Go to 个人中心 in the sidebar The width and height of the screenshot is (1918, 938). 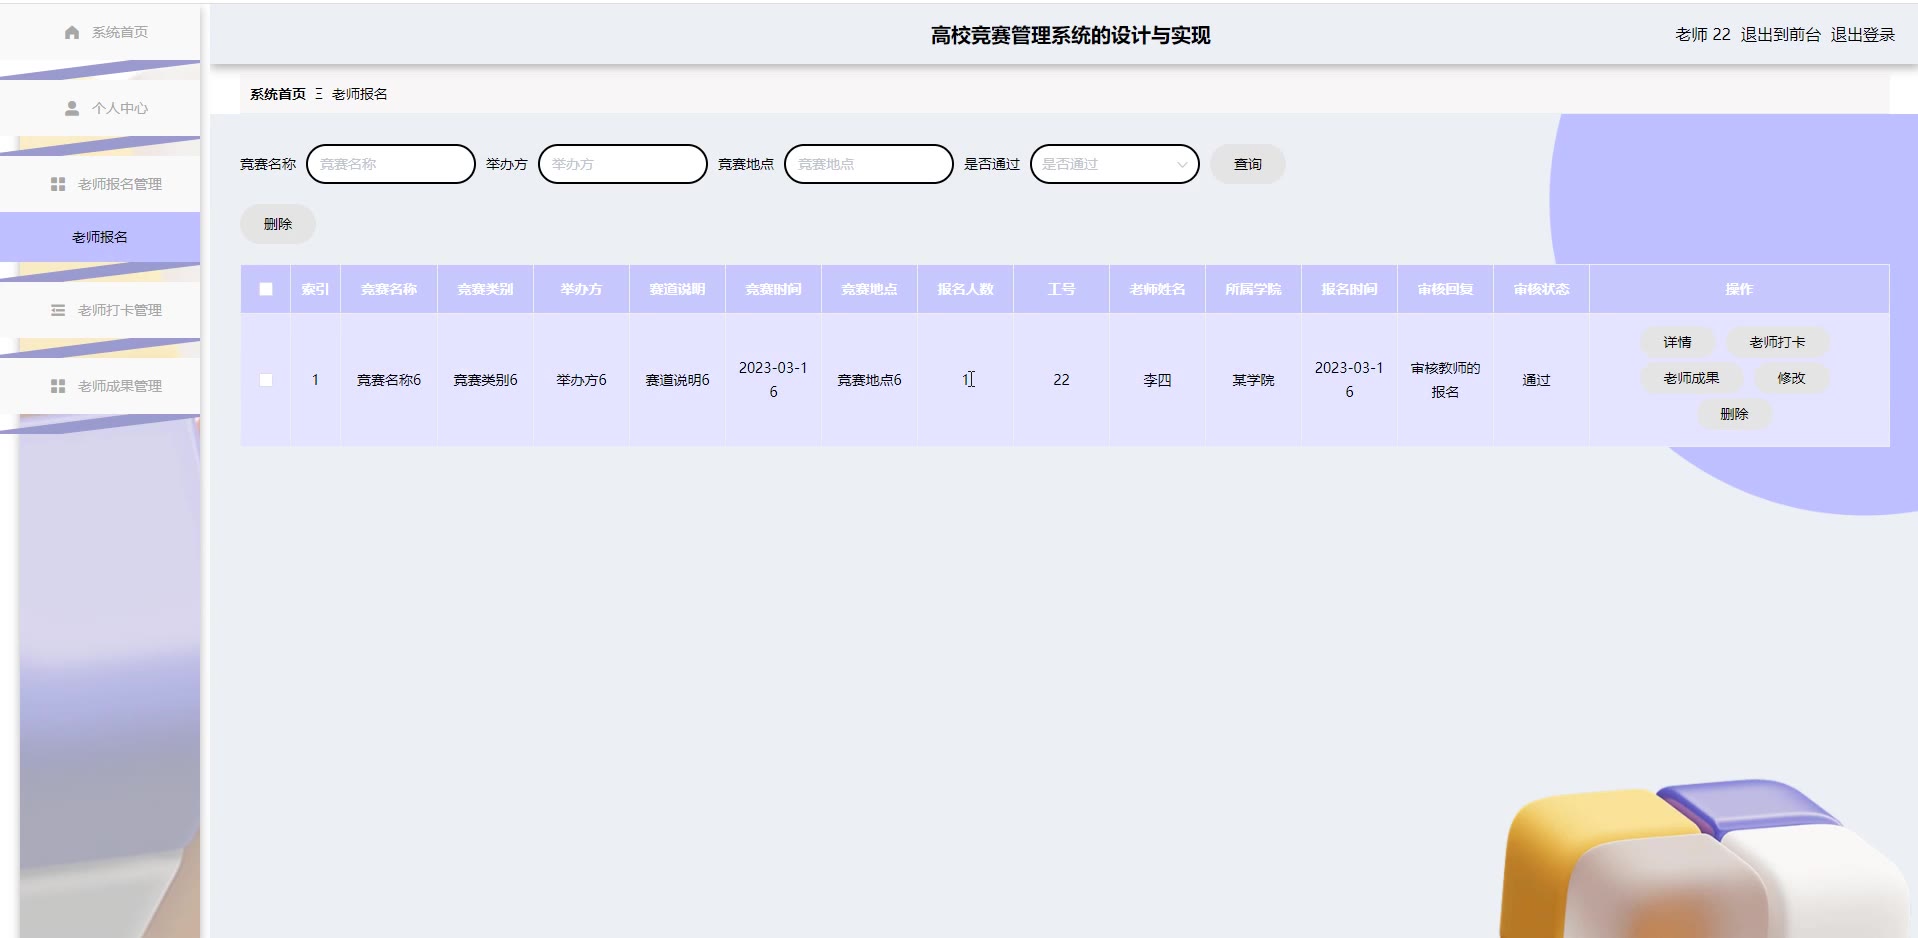tap(100, 108)
